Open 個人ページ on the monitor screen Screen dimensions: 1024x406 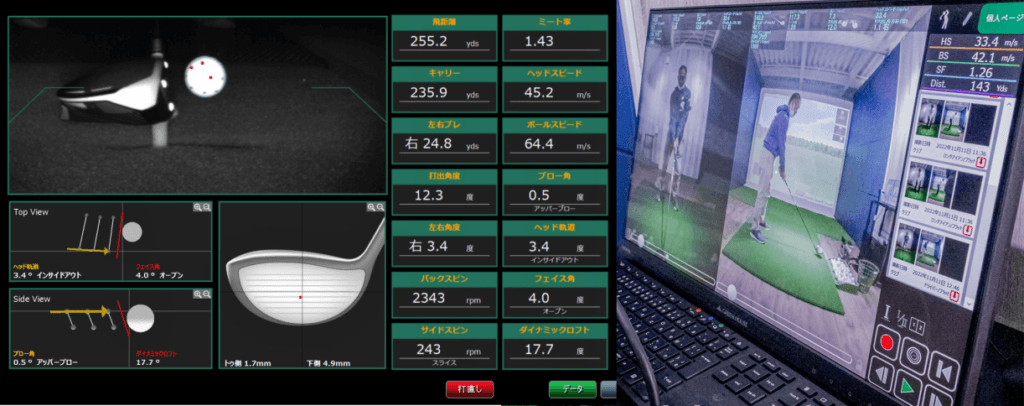pyautogui.click(x=1002, y=18)
